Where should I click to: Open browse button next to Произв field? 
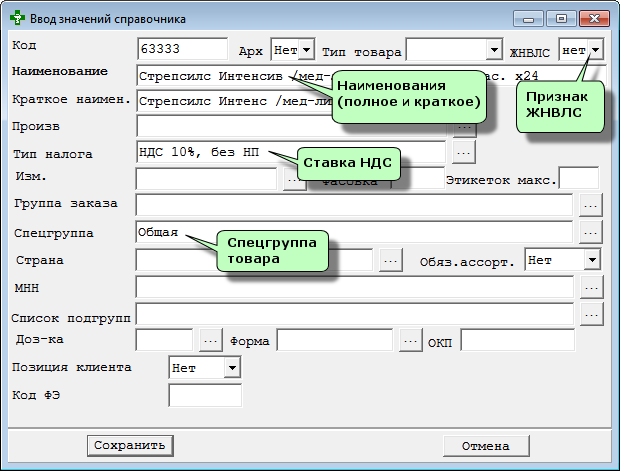point(464,127)
